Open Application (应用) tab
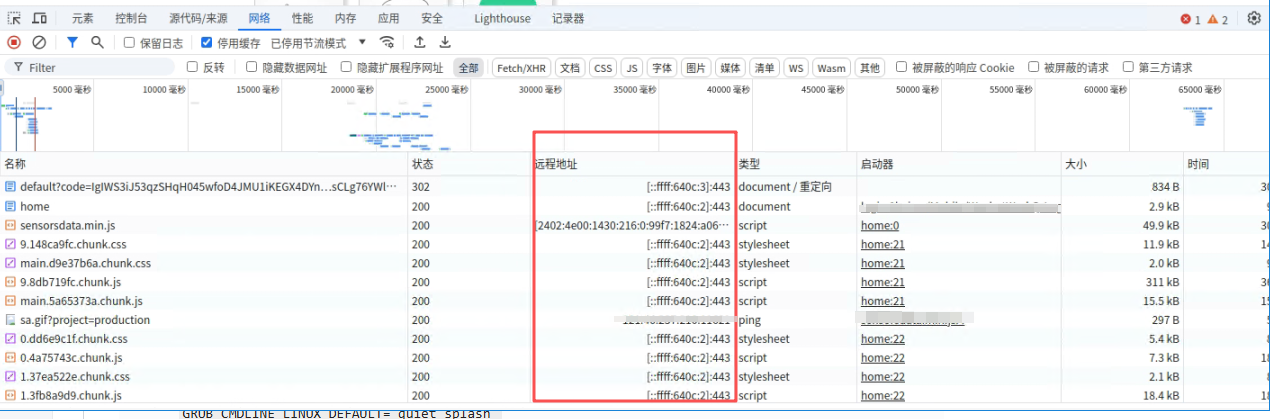1270x419 pixels. [389, 18]
